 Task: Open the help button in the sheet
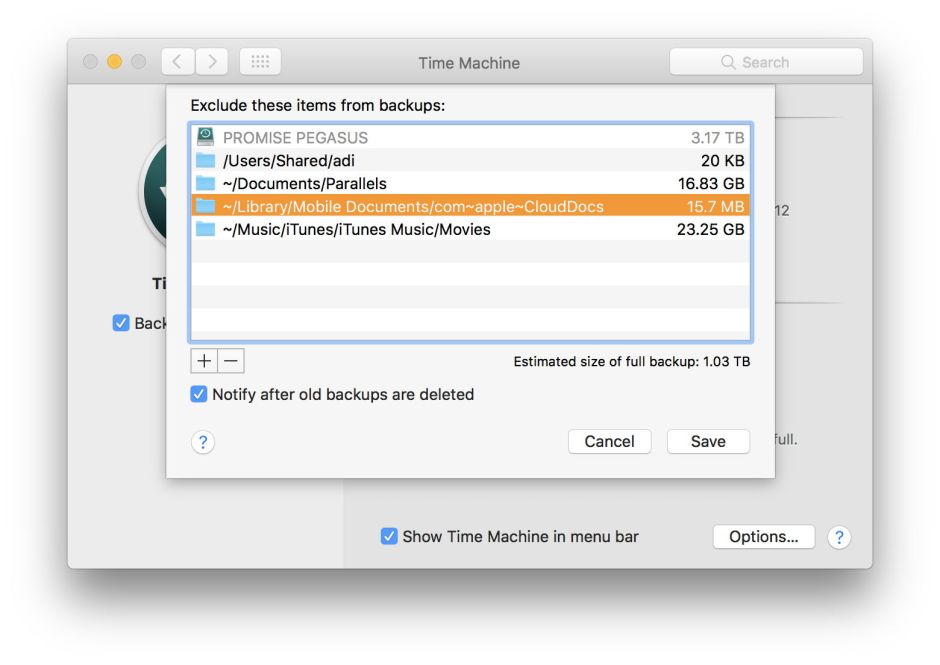click(202, 441)
